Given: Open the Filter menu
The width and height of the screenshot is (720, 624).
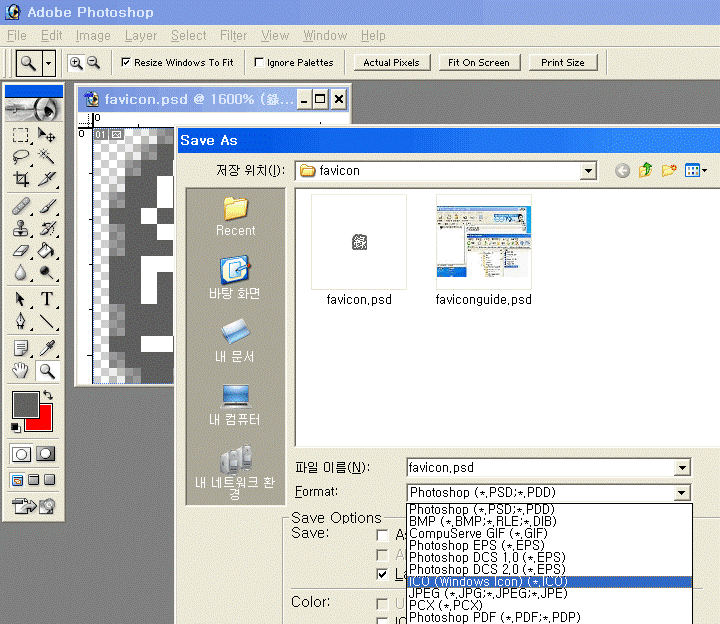Looking at the screenshot, I should coord(233,35).
